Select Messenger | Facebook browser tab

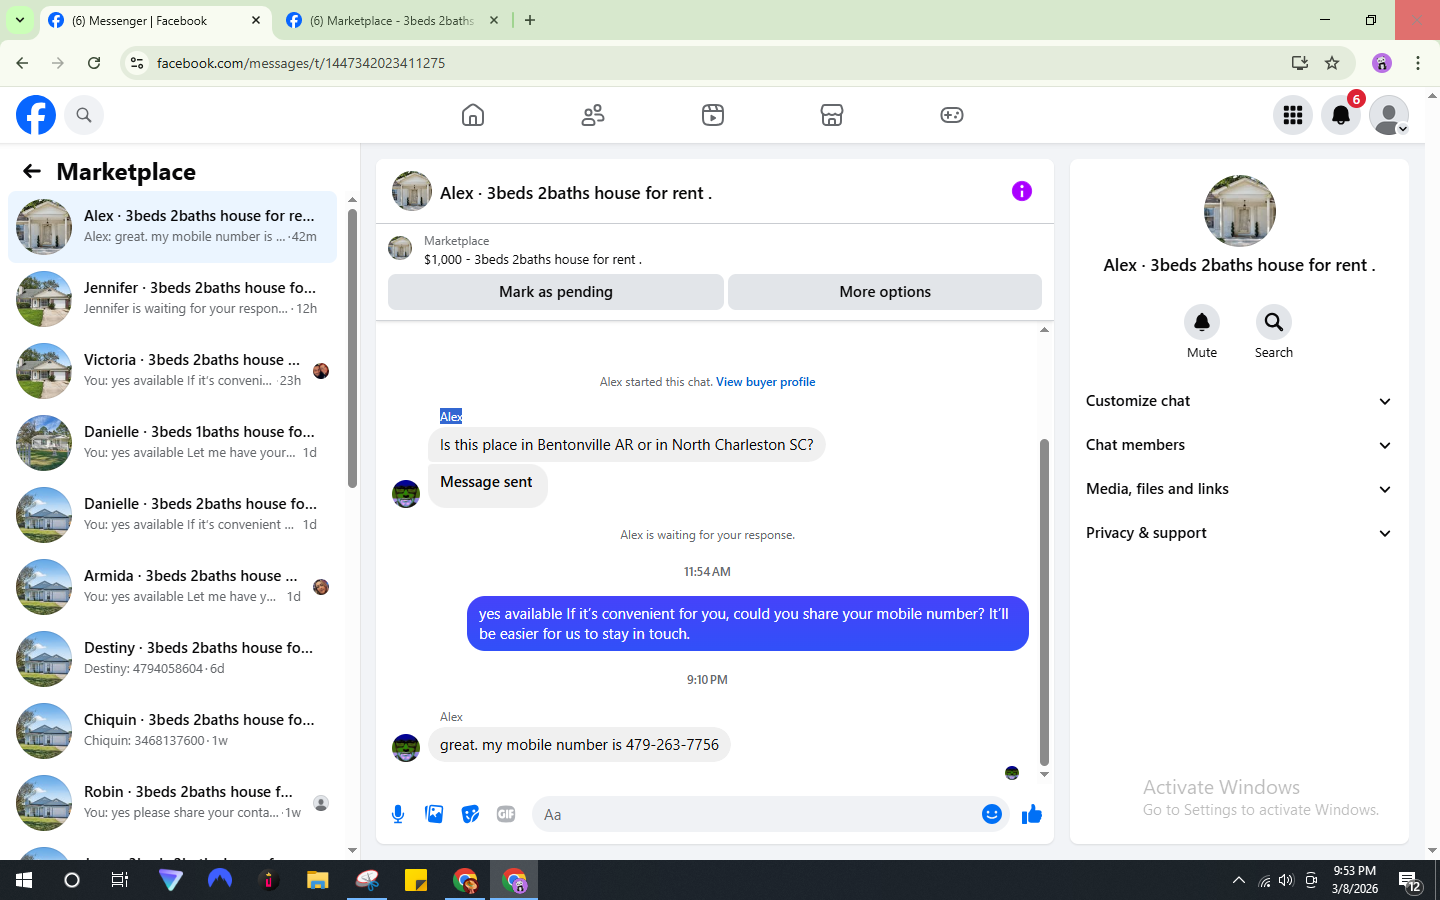[155, 20]
